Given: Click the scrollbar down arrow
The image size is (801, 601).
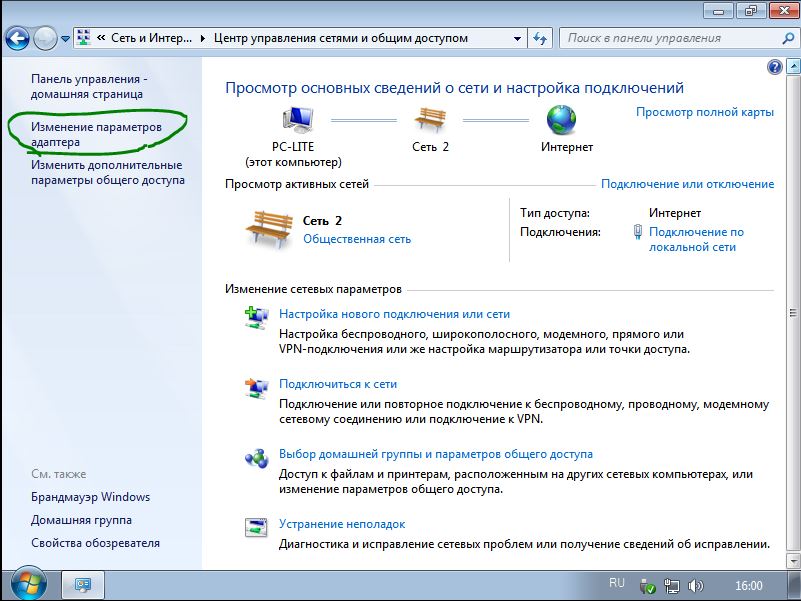Looking at the screenshot, I should tap(793, 560).
